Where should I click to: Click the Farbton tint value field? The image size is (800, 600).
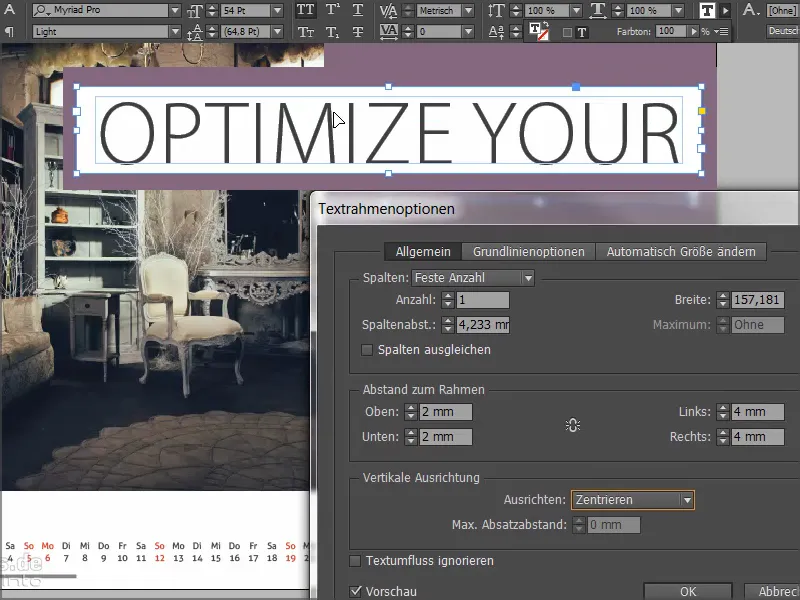pyautogui.click(x=671, y=32)
